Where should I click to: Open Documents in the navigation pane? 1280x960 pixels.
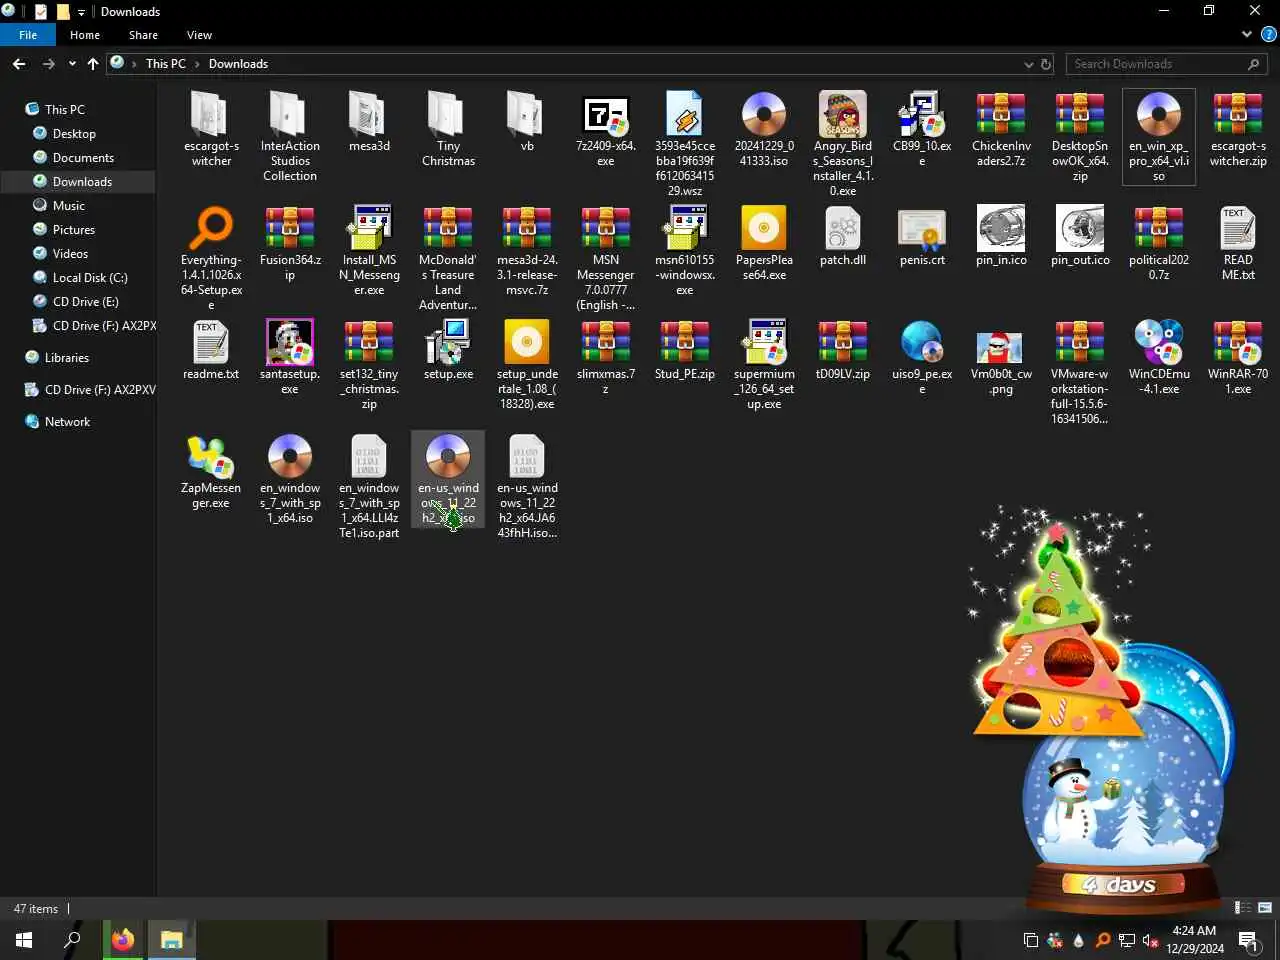pos(83,158)
